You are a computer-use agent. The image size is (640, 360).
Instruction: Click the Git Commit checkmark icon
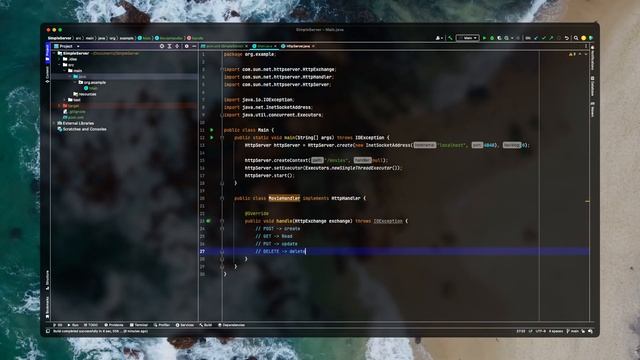(x=544, y=38)
